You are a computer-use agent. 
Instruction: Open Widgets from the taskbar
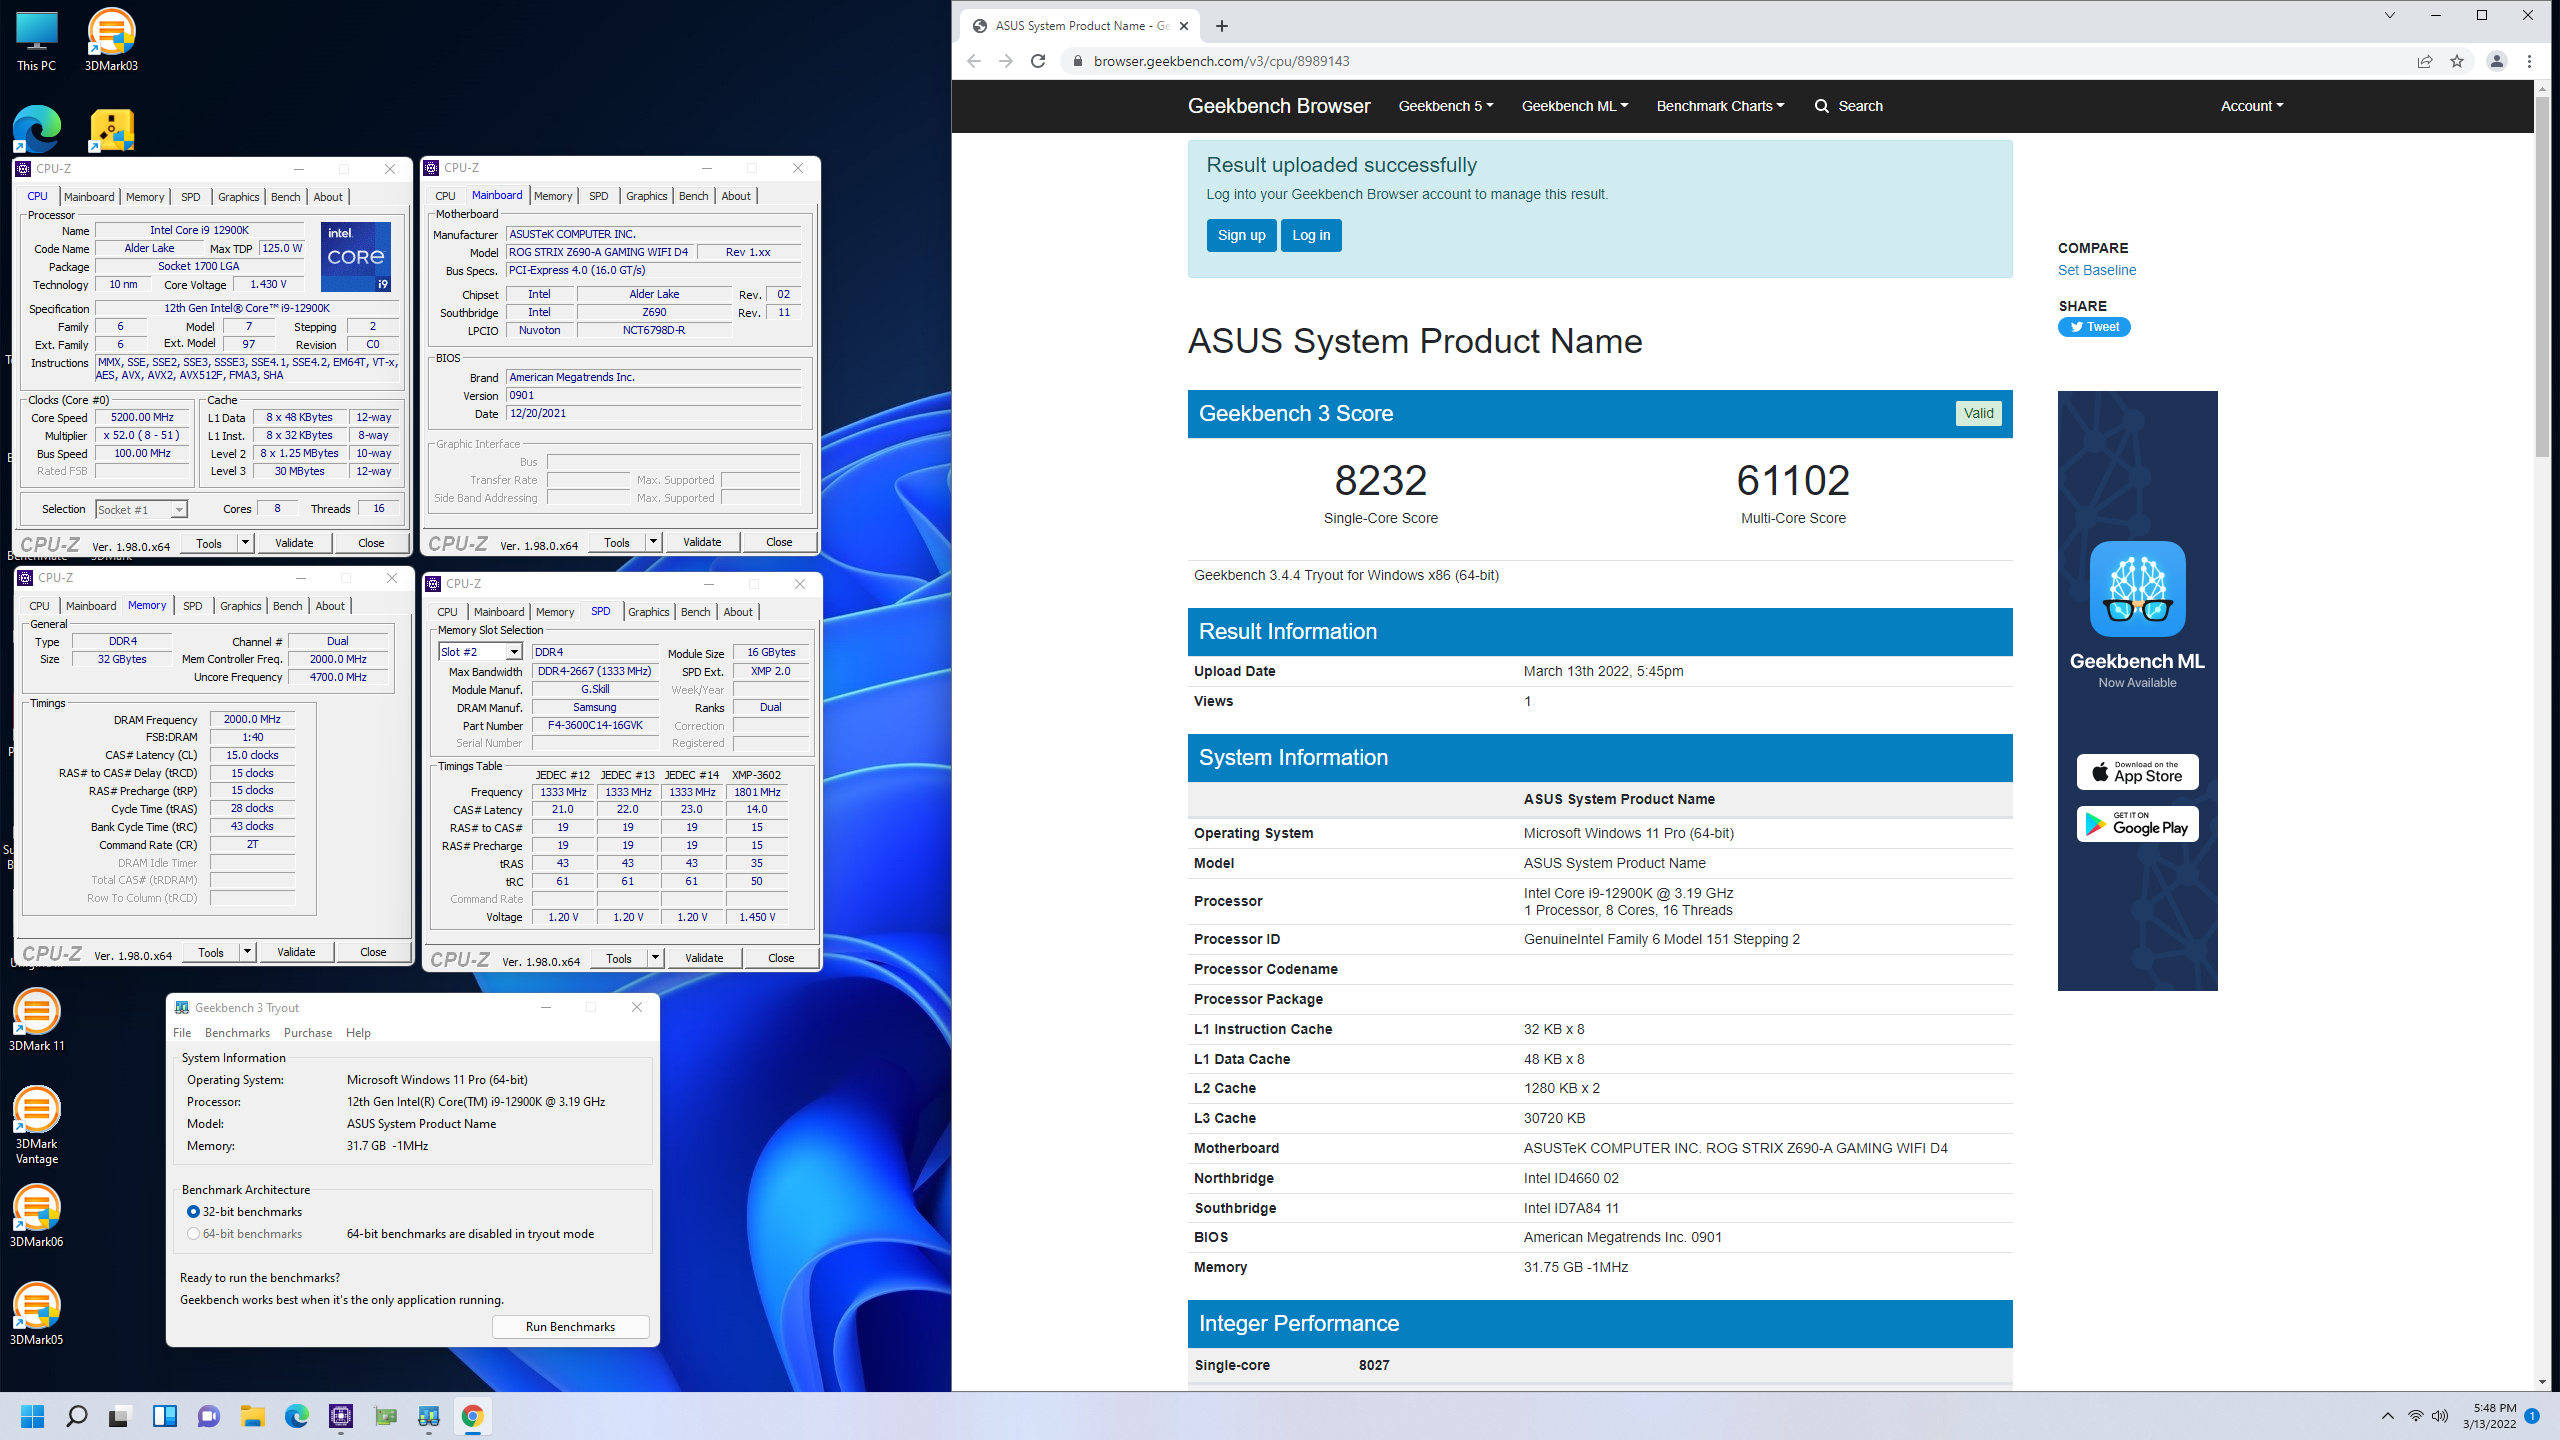[x=165, y=1416]
